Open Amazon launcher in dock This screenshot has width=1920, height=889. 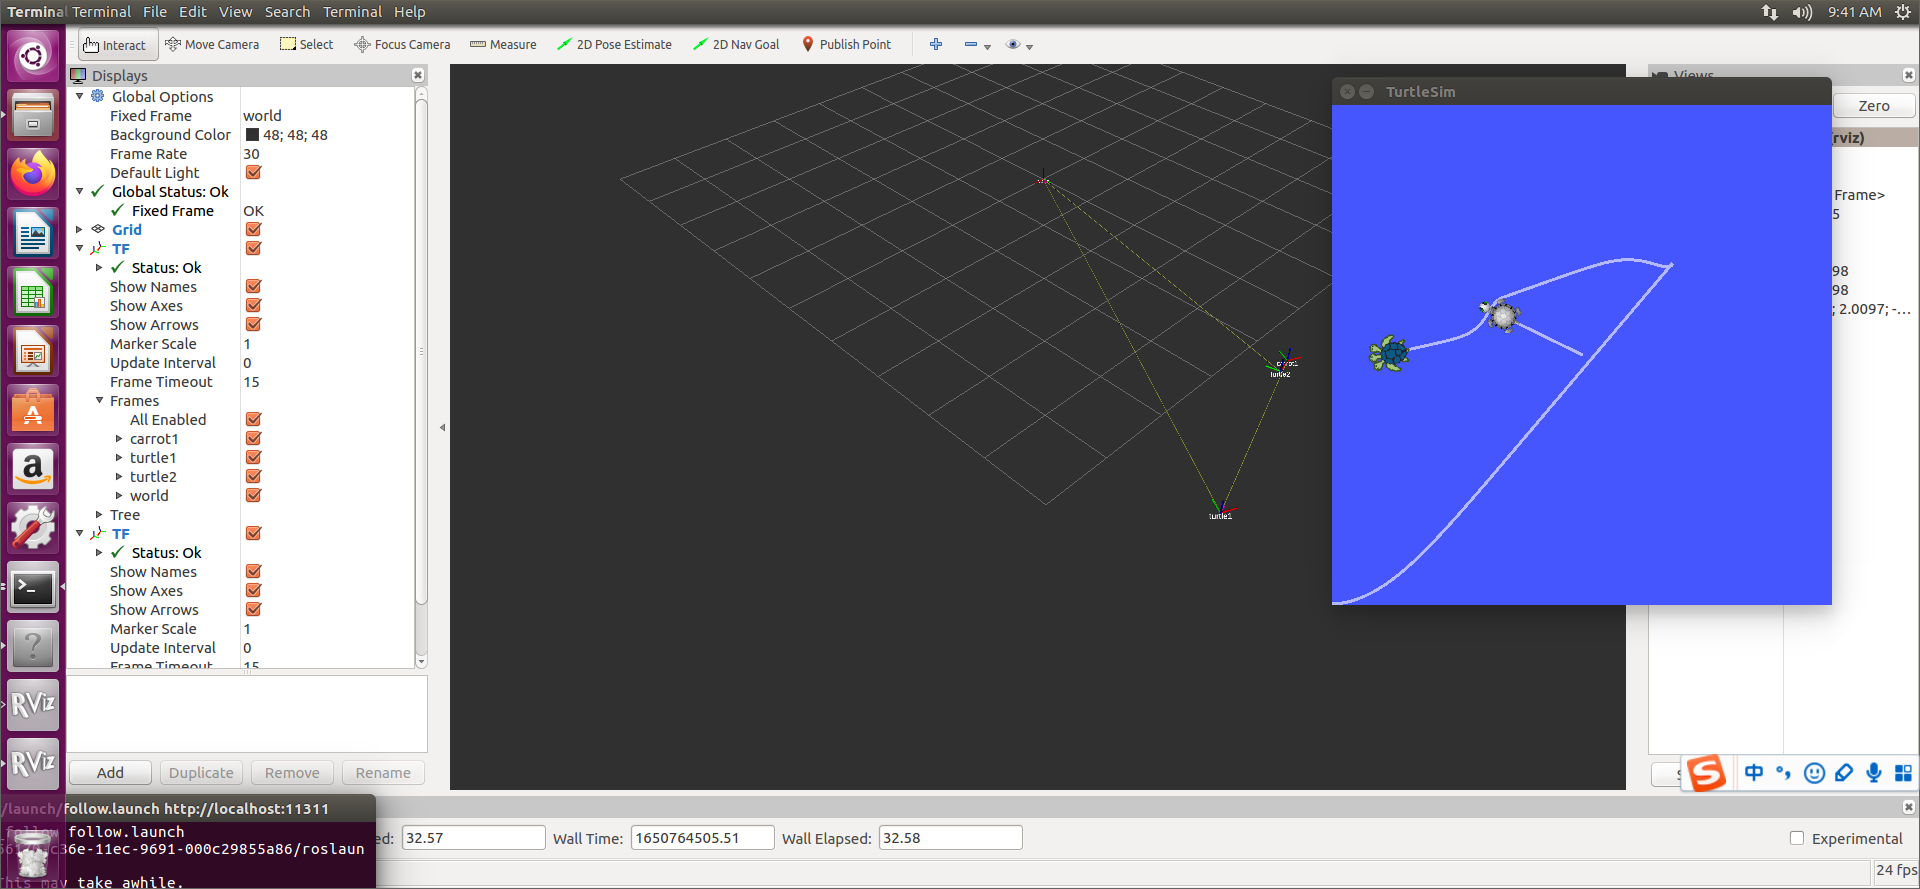coord(33,469)
